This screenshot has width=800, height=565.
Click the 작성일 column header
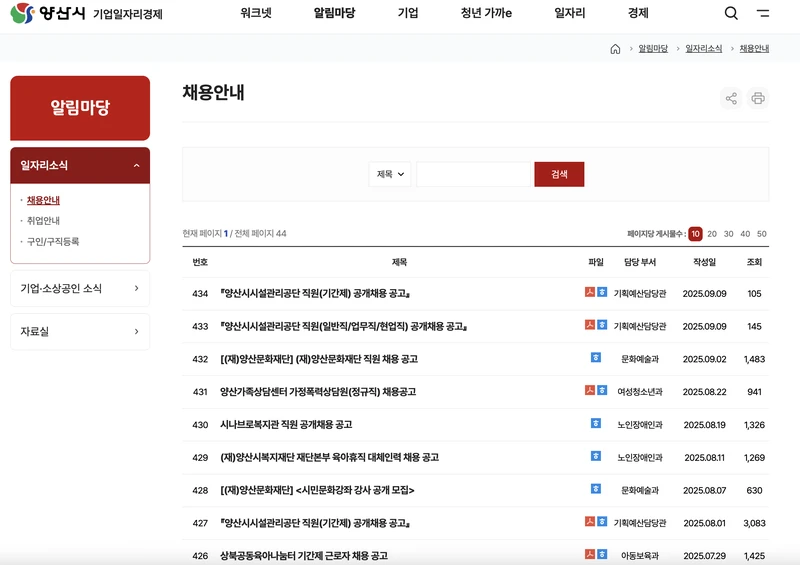pos(704,262)
